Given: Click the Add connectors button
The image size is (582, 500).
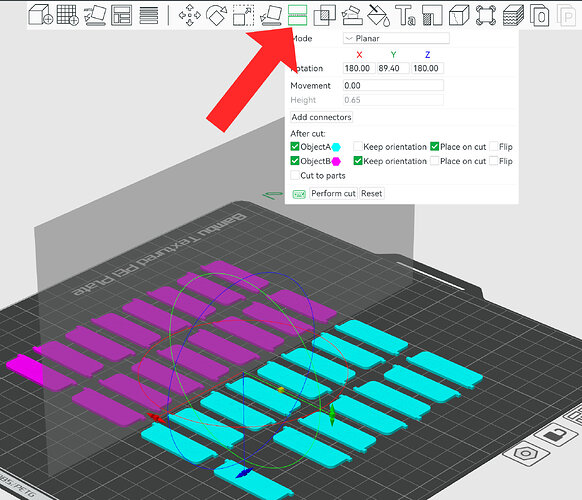Looking at the screenshot, I should (x=321, y=117).
